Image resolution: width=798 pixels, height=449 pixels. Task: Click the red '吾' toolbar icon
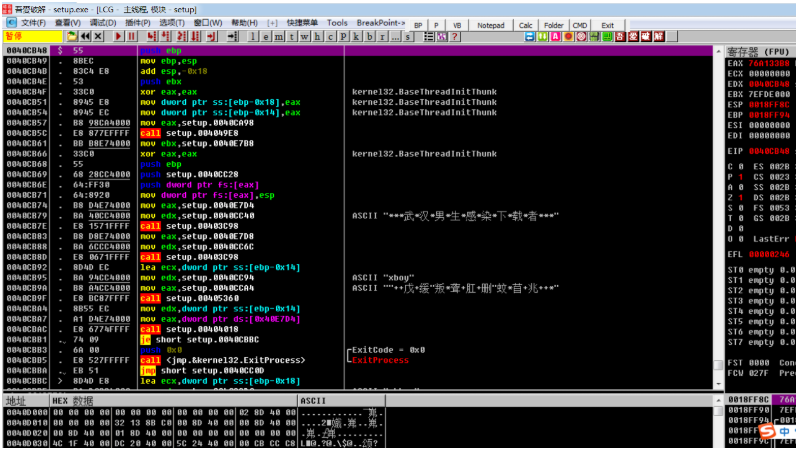(x=620, y=37)
